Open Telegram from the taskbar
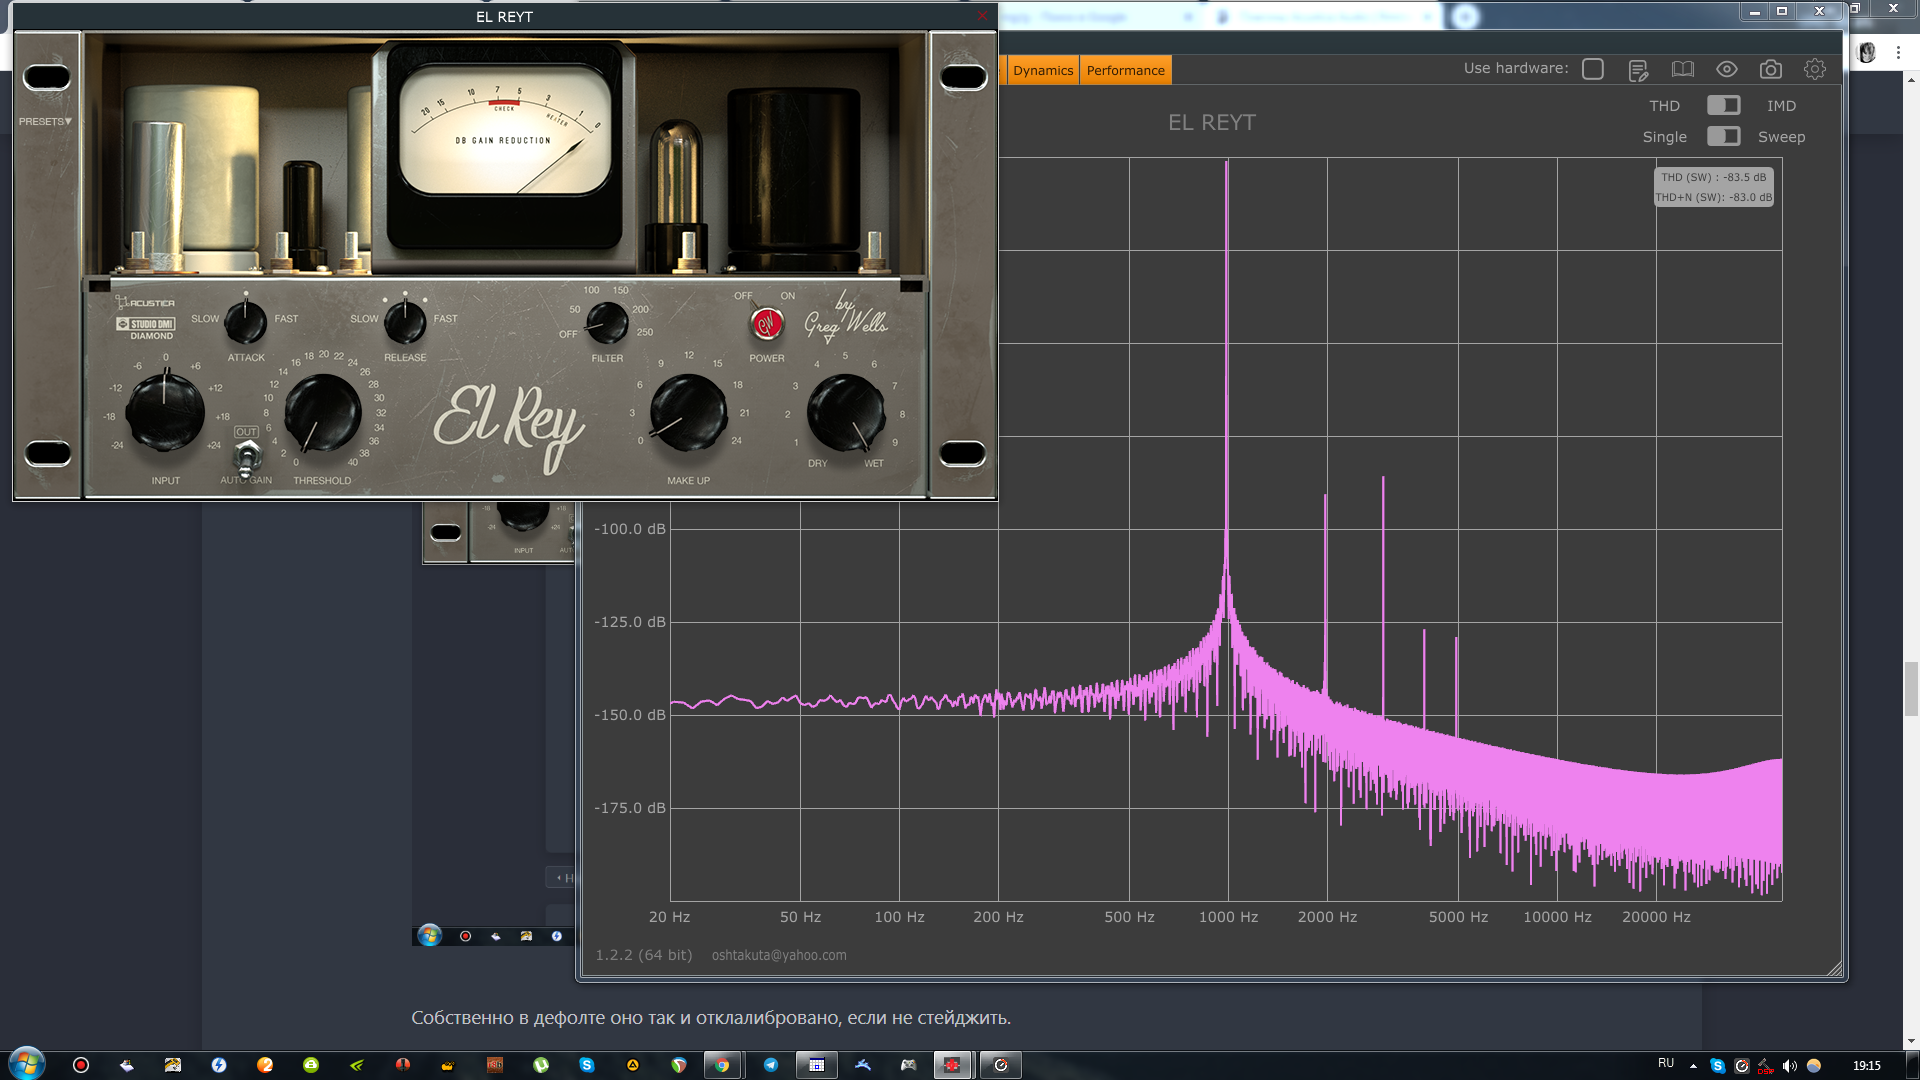 pos(771,1065)
